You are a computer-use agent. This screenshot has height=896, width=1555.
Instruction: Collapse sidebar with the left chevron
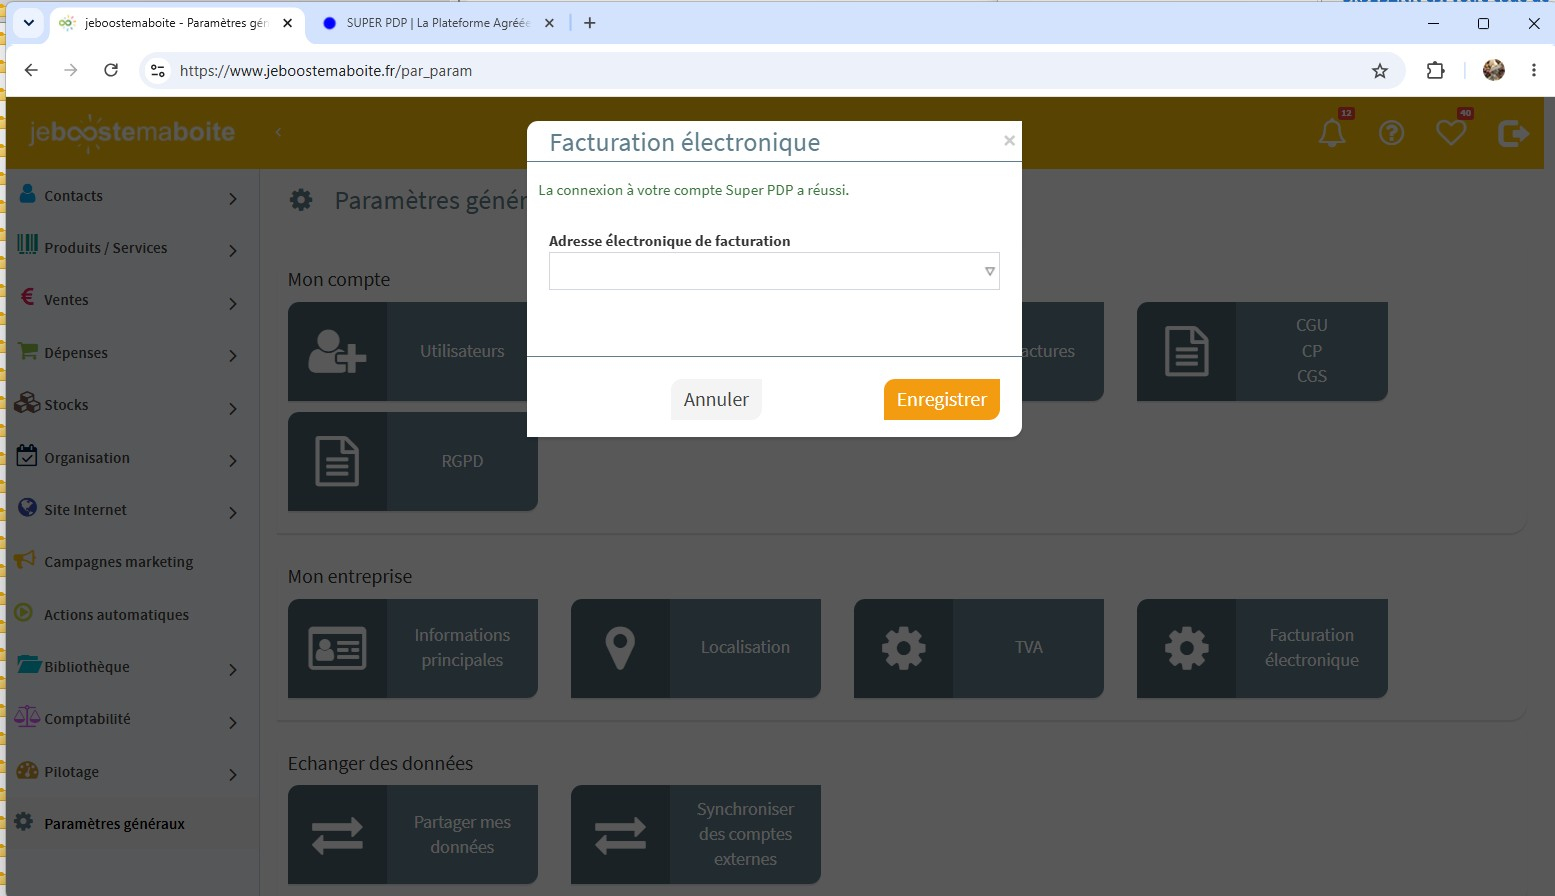click(278, 132)
